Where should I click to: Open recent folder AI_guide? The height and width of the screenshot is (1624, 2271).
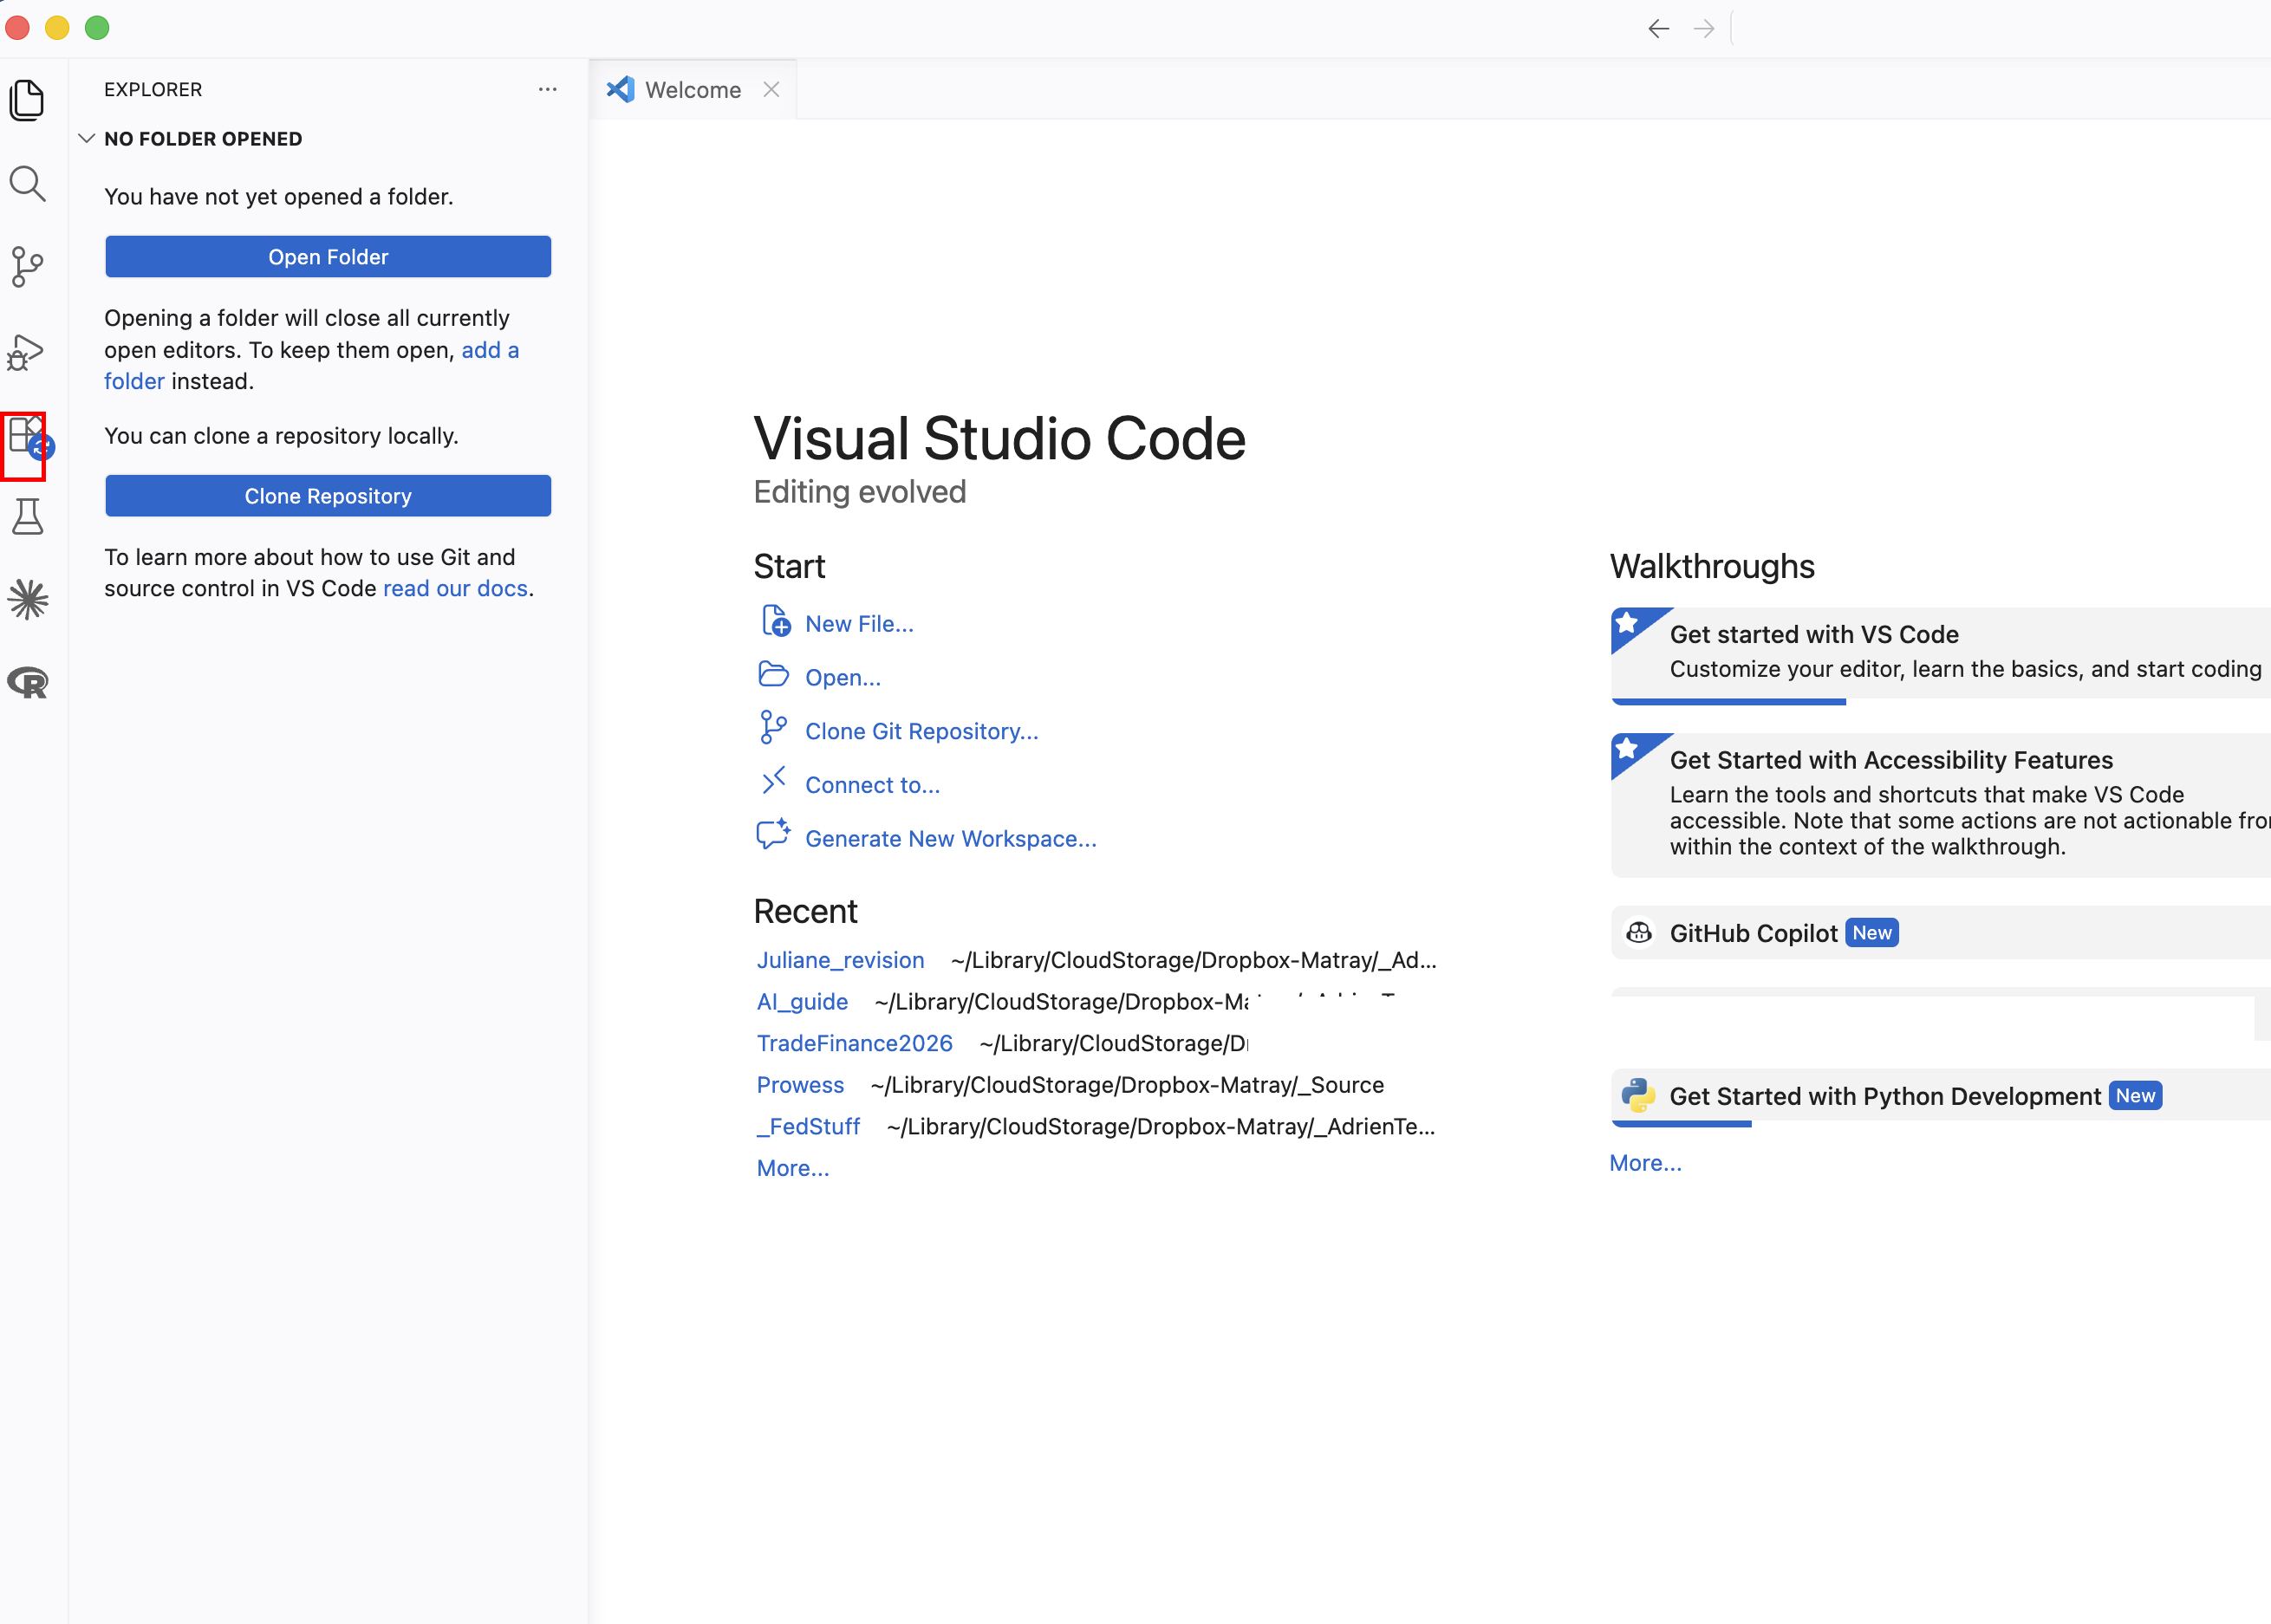[x=802, y=1002]
